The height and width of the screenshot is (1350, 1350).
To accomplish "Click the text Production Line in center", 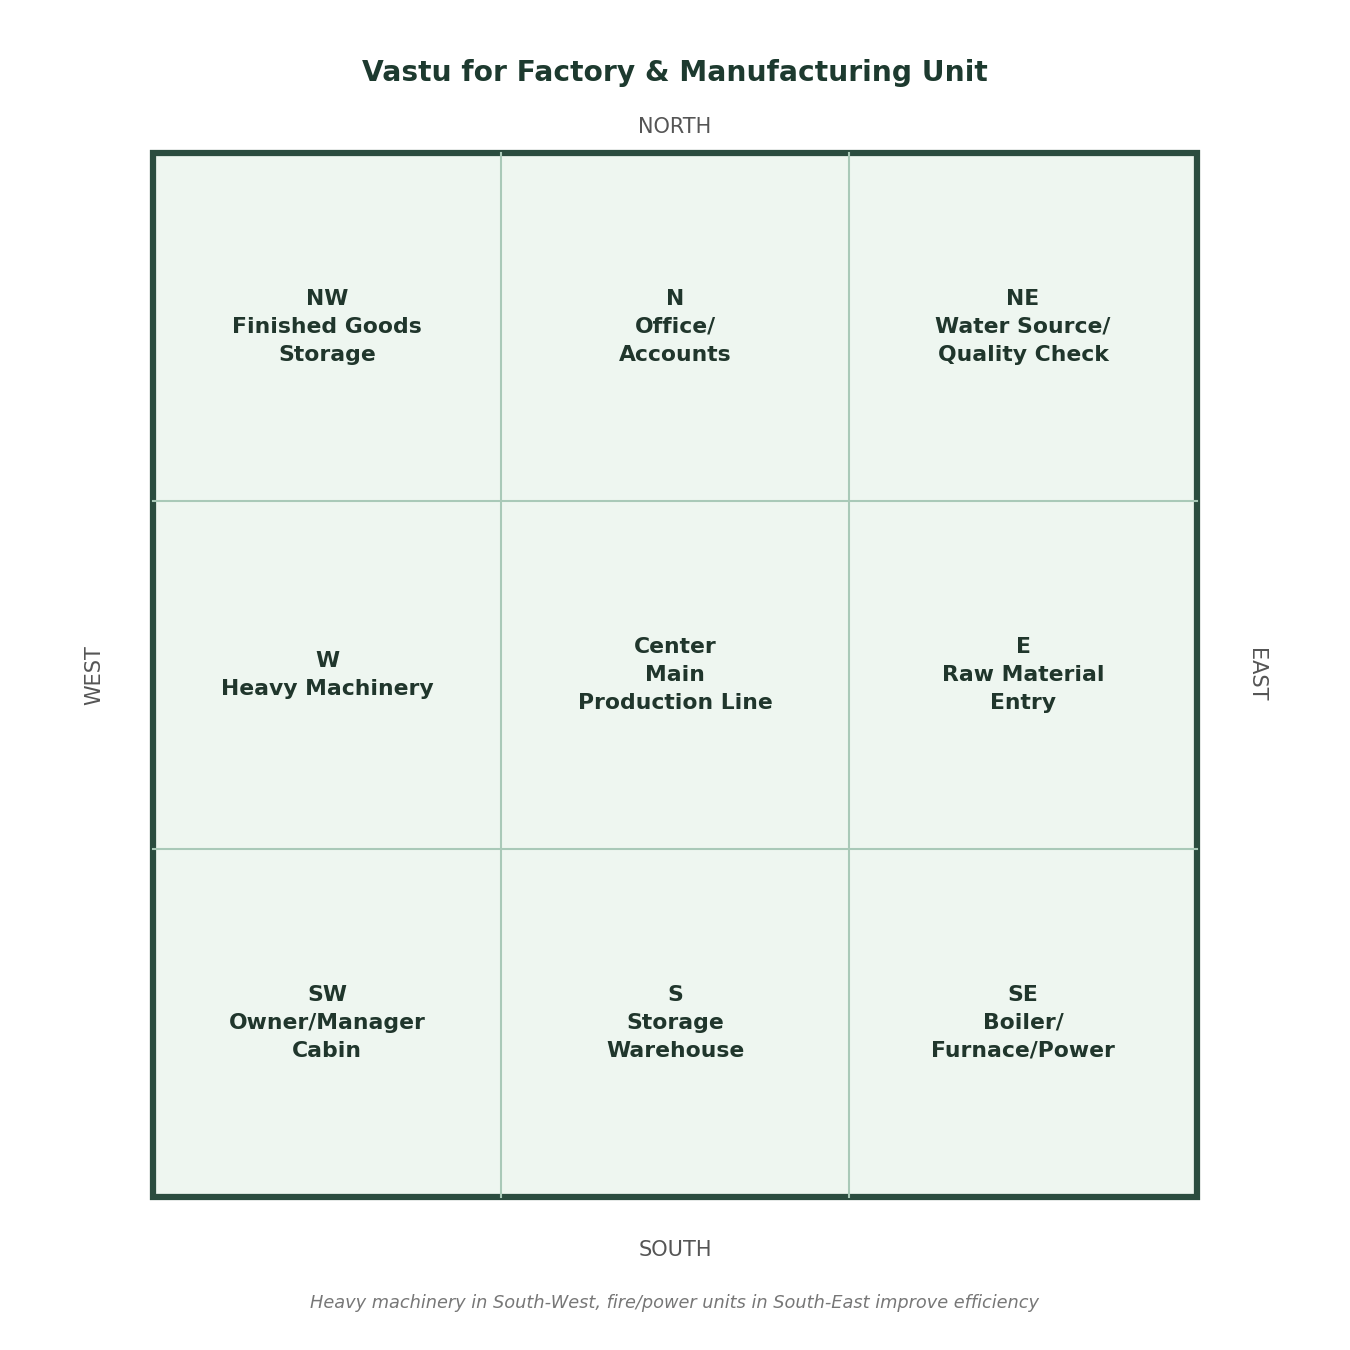I will (675, 703).
